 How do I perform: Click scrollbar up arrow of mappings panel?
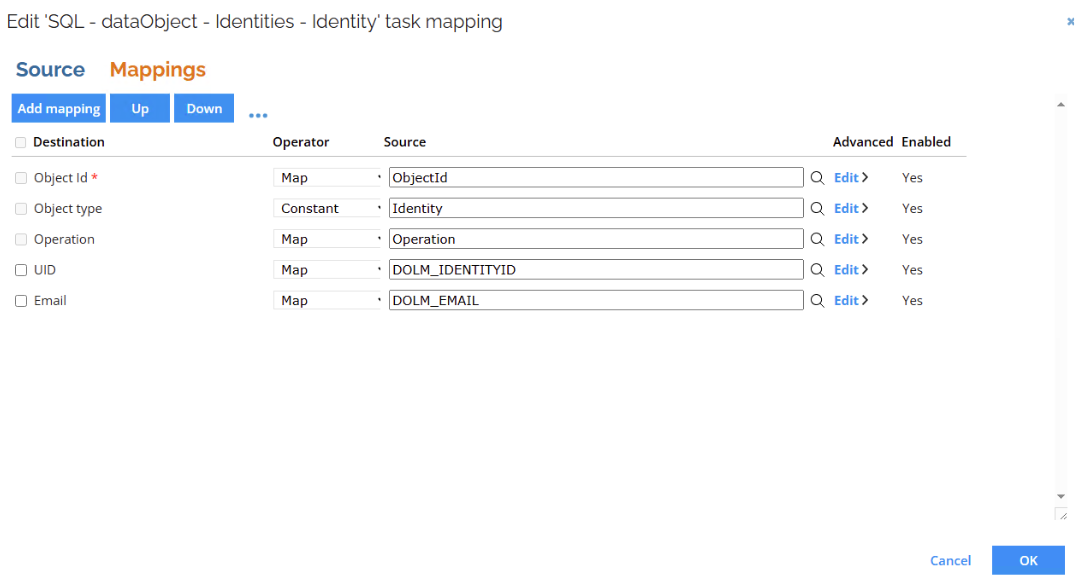(x=1061, y=104)
